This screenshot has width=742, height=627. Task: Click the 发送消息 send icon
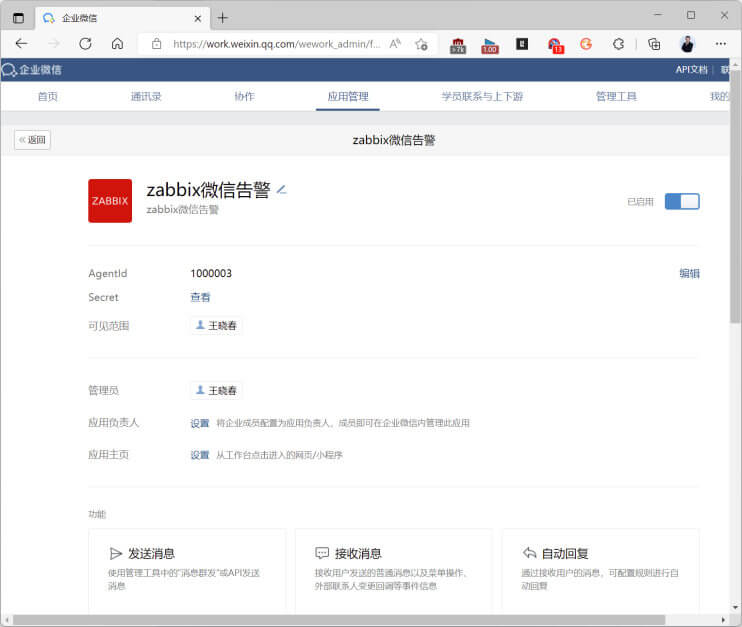coord(115,553)
